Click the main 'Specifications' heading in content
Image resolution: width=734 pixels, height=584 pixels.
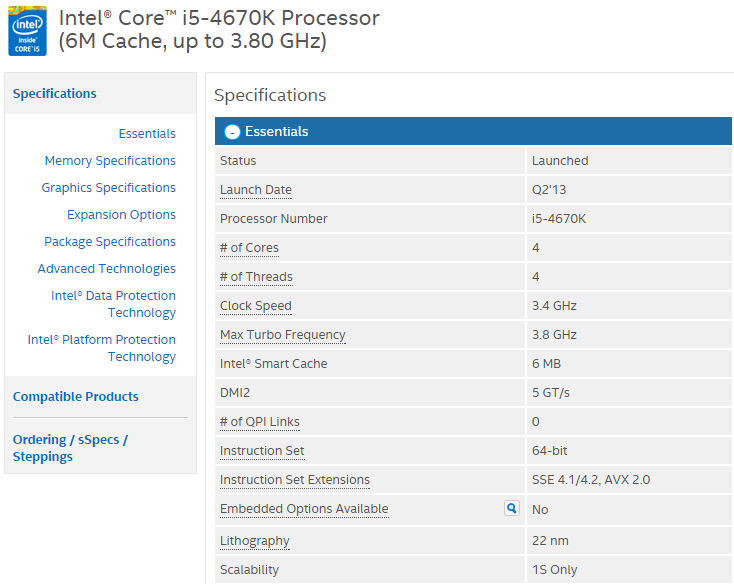pyautogui.click(x=270, y=95)
